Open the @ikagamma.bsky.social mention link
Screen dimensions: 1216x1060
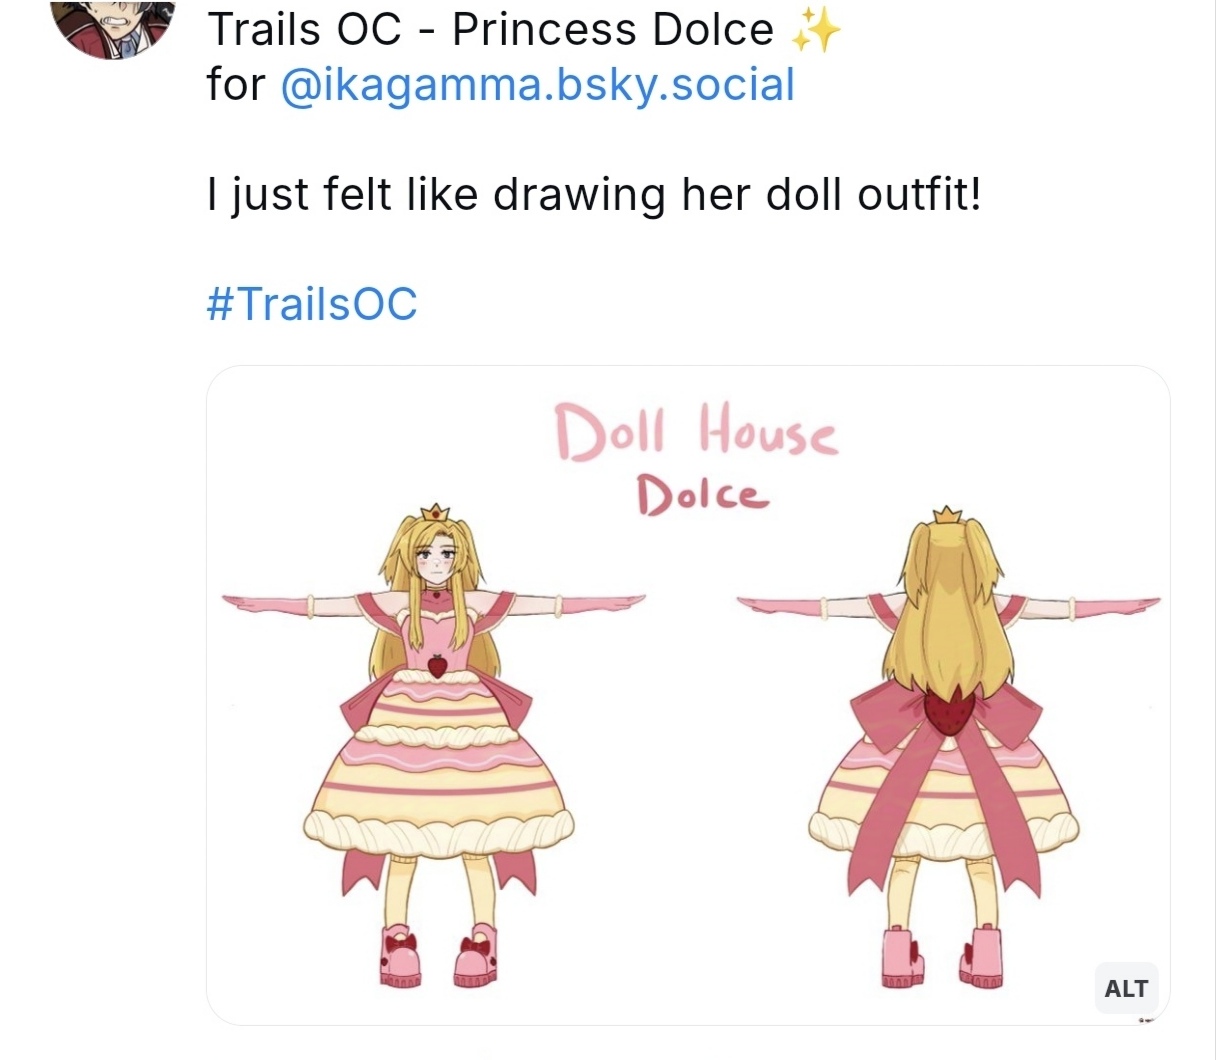(538, 85)
